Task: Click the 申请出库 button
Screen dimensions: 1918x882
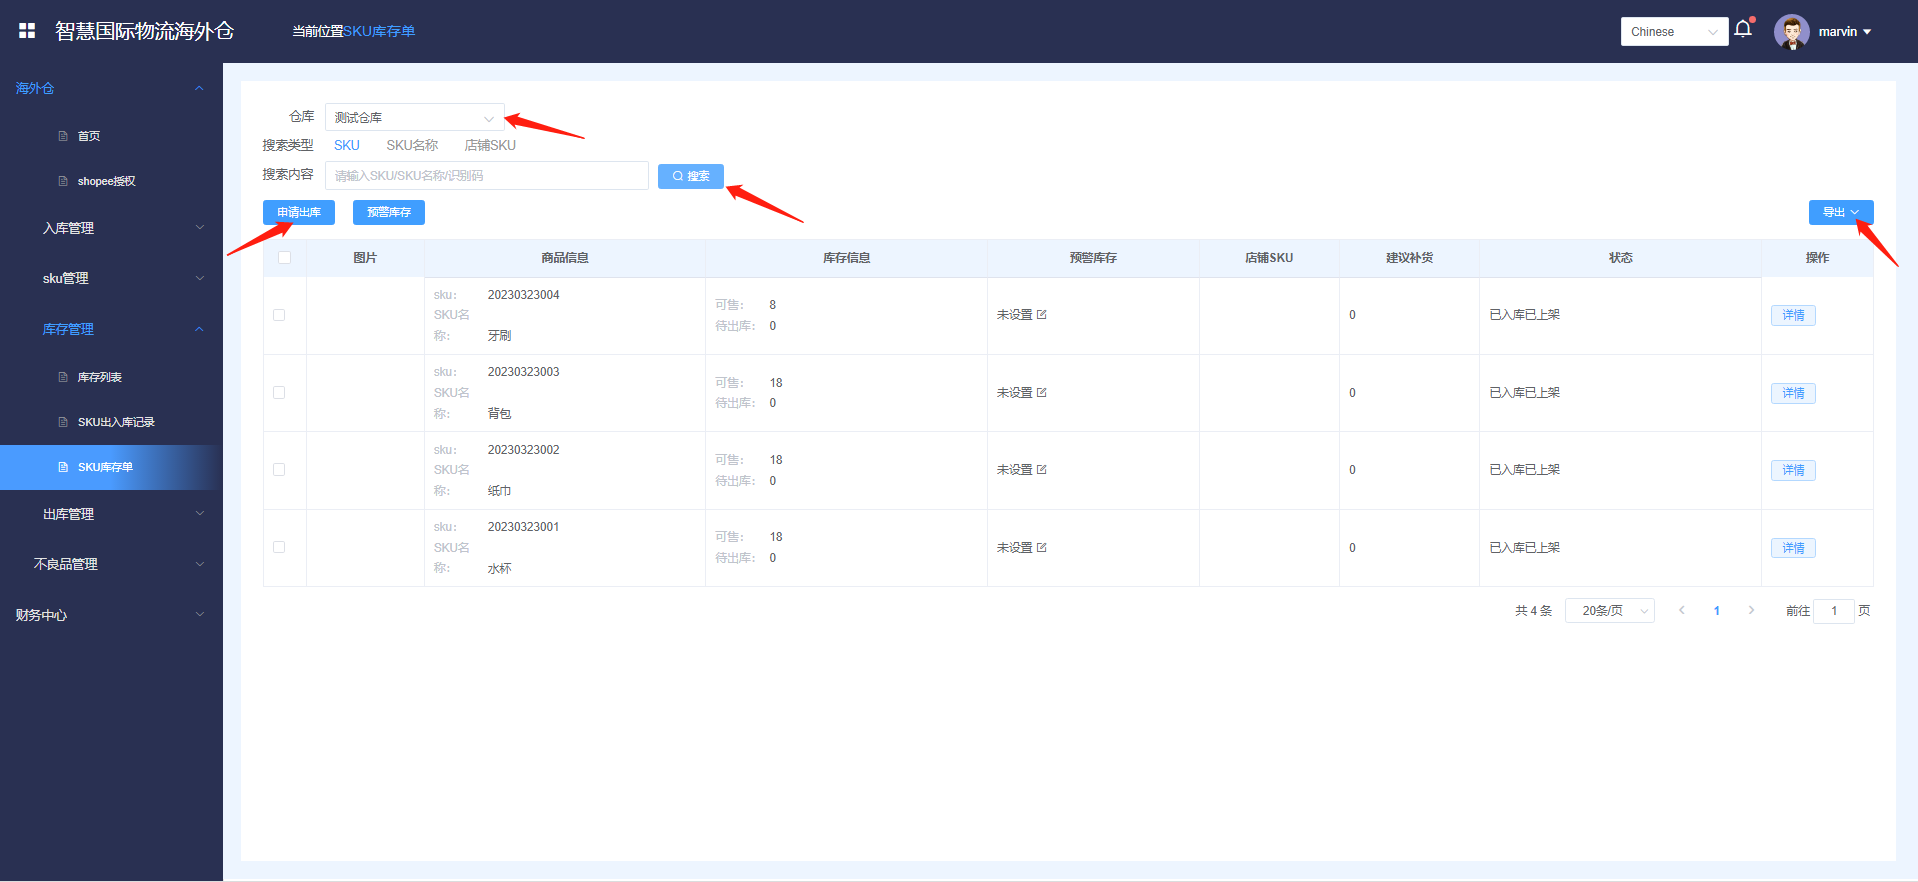Action: click(299, 213)
